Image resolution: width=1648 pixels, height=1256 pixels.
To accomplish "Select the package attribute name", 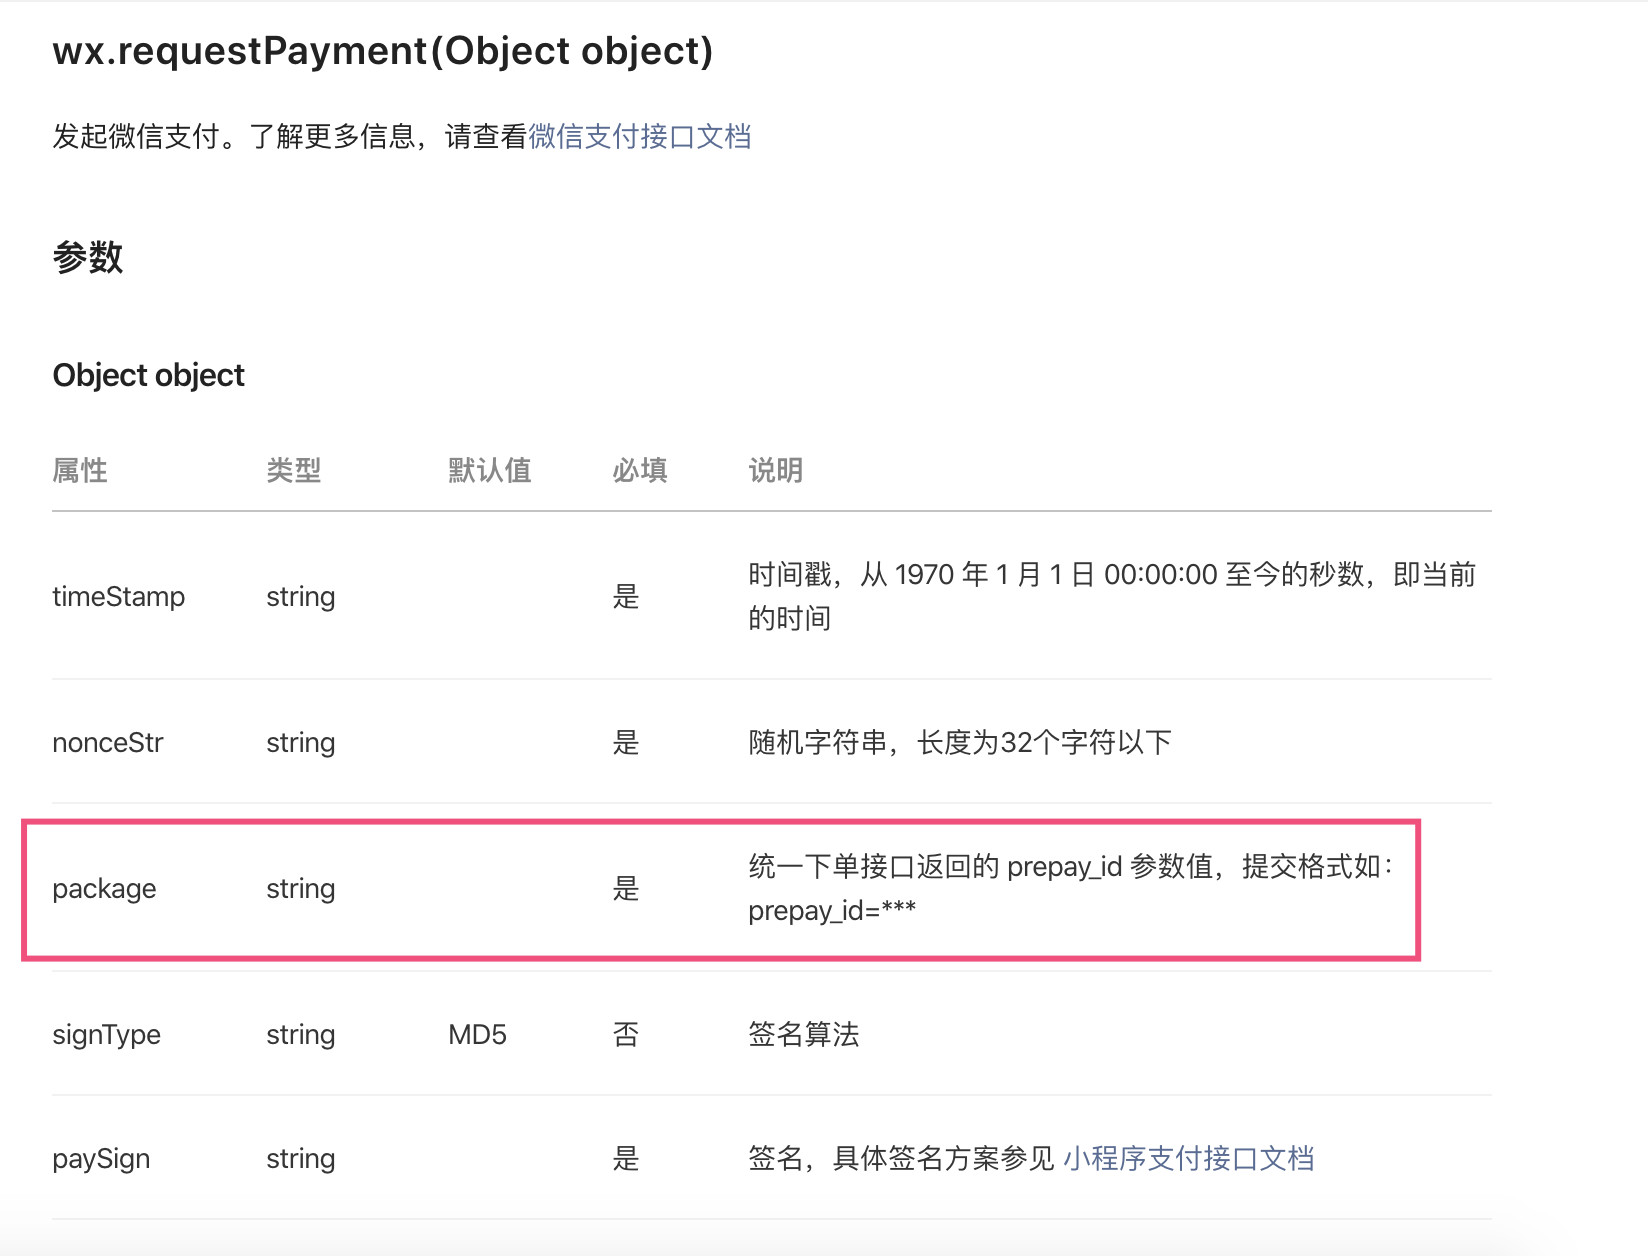I will 104,888.
